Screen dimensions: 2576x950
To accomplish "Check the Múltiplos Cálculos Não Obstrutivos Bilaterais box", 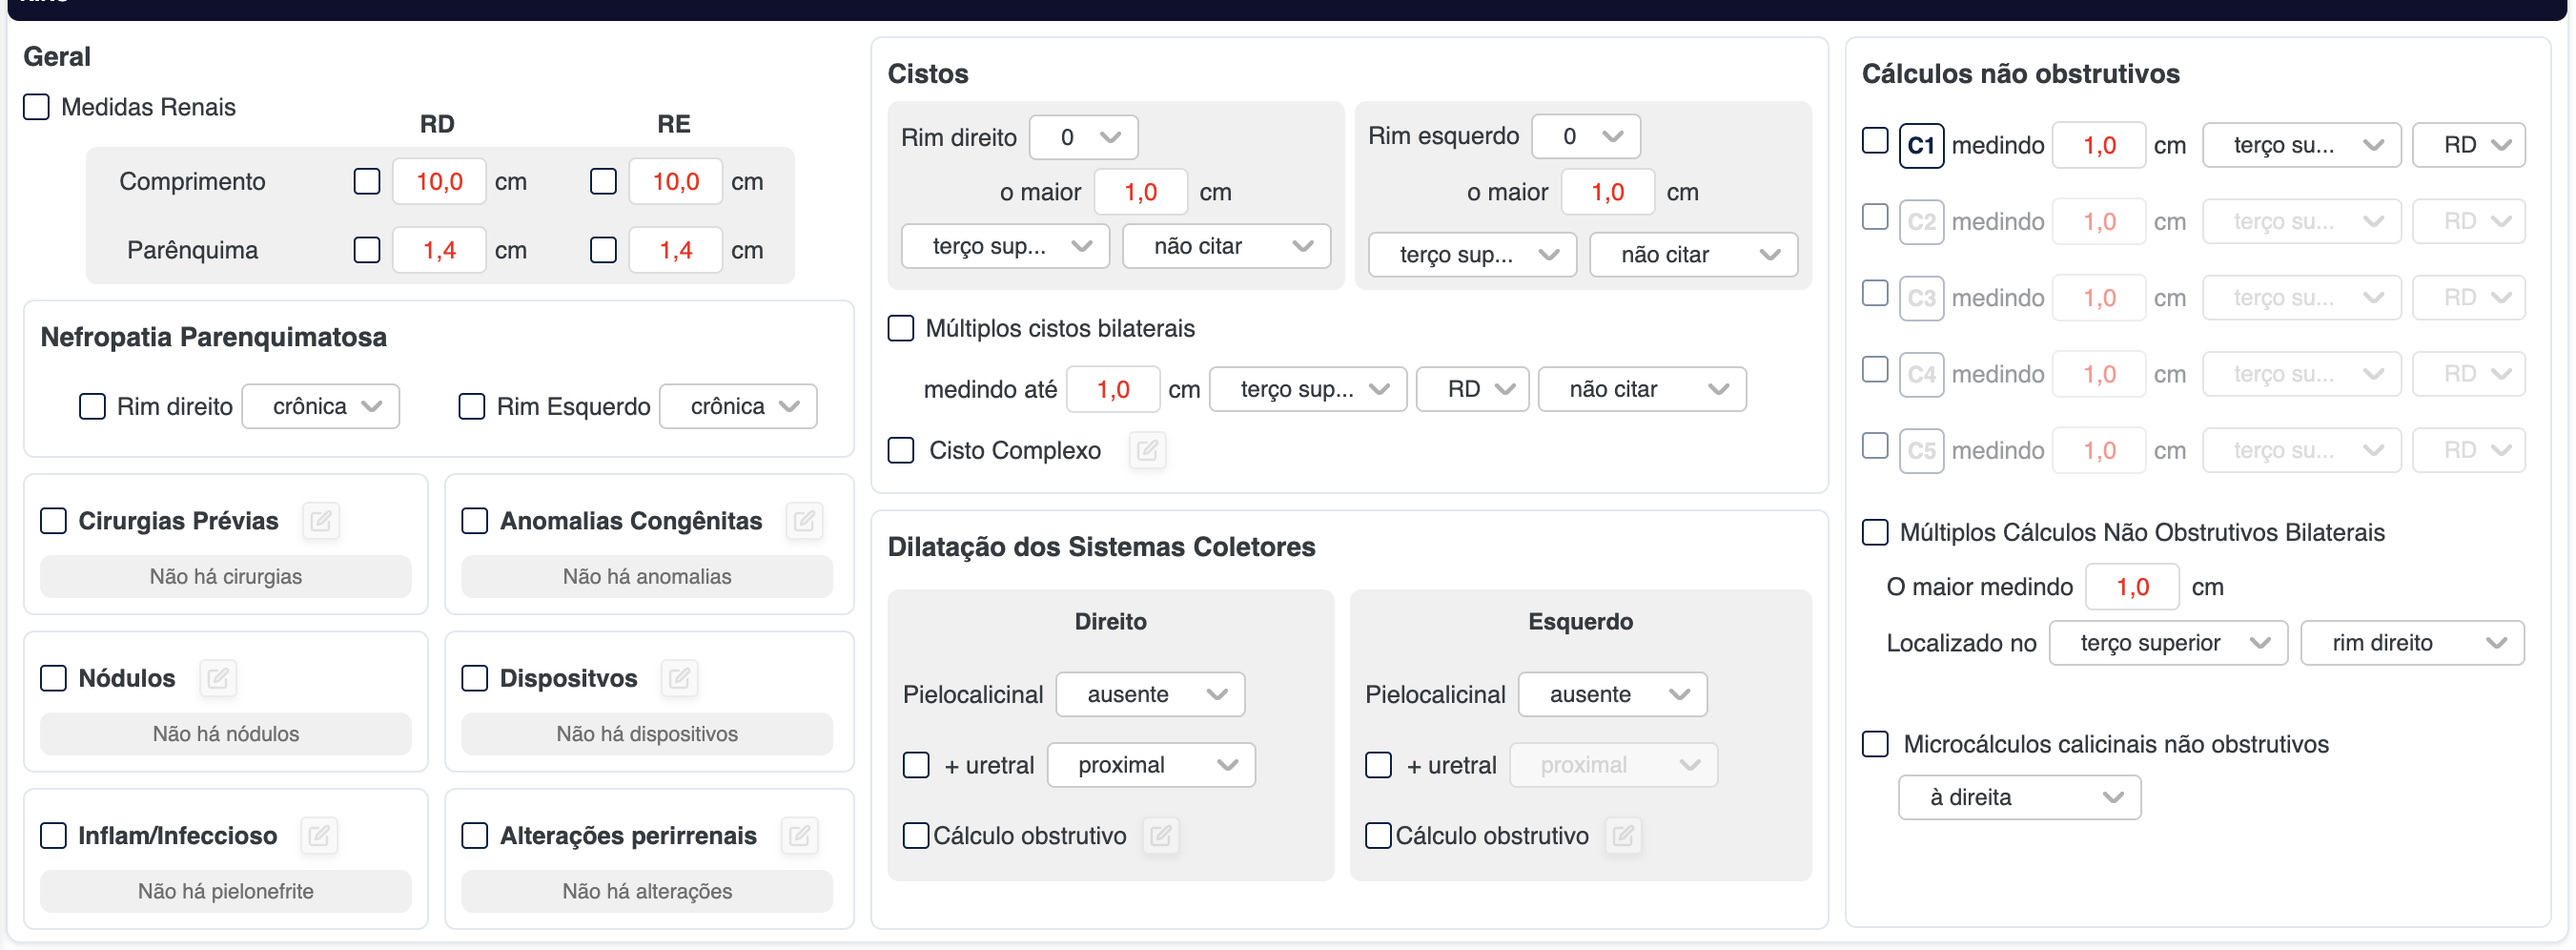I will 1875,533.
